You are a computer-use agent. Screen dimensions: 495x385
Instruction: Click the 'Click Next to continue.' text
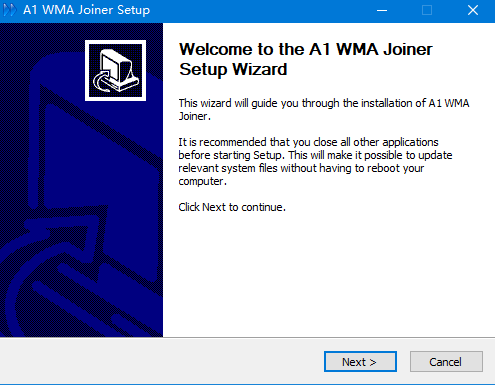click(232, 207)
